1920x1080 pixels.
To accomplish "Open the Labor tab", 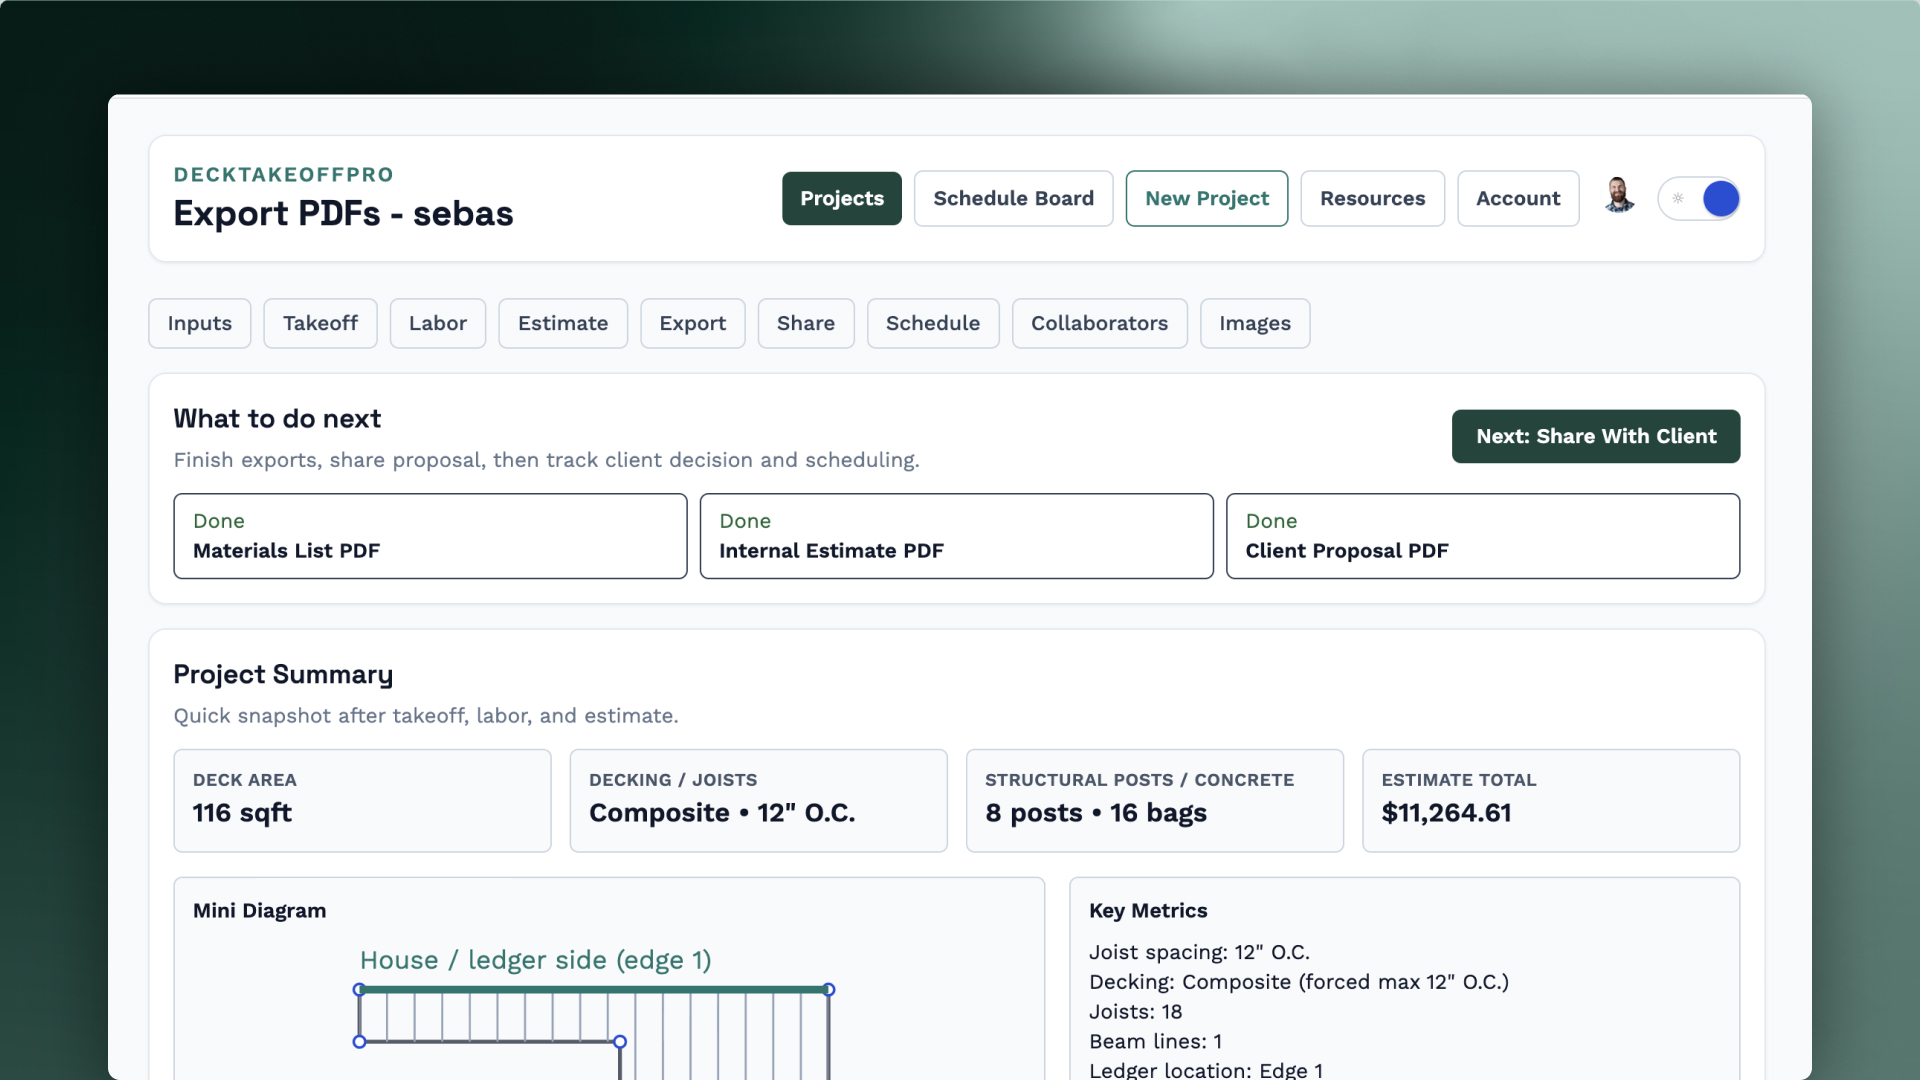I will [x=437, y=323].
